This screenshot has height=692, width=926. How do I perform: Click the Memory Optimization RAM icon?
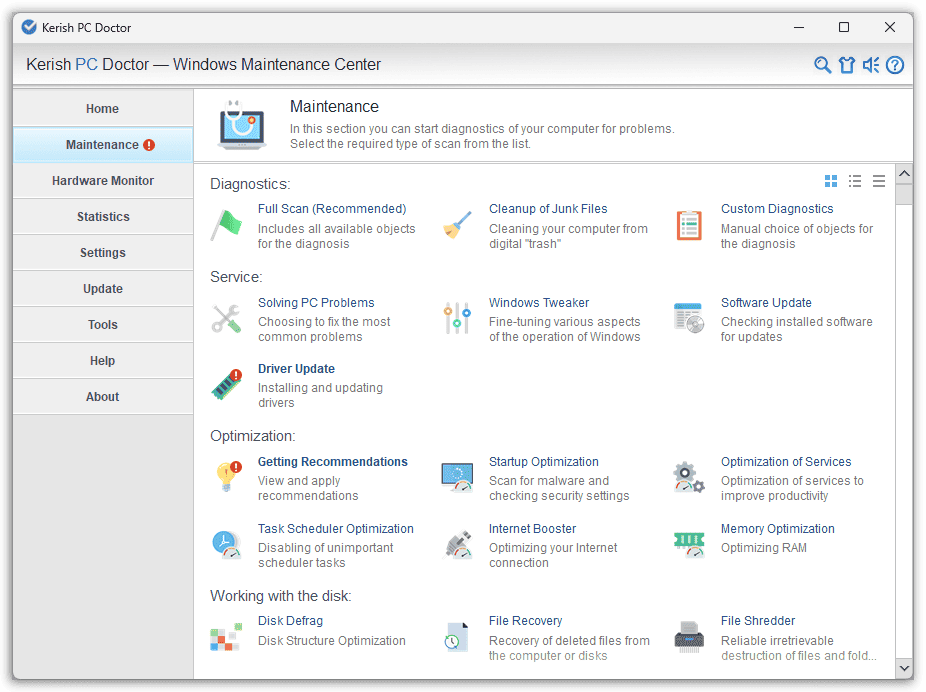coord(689,544)
